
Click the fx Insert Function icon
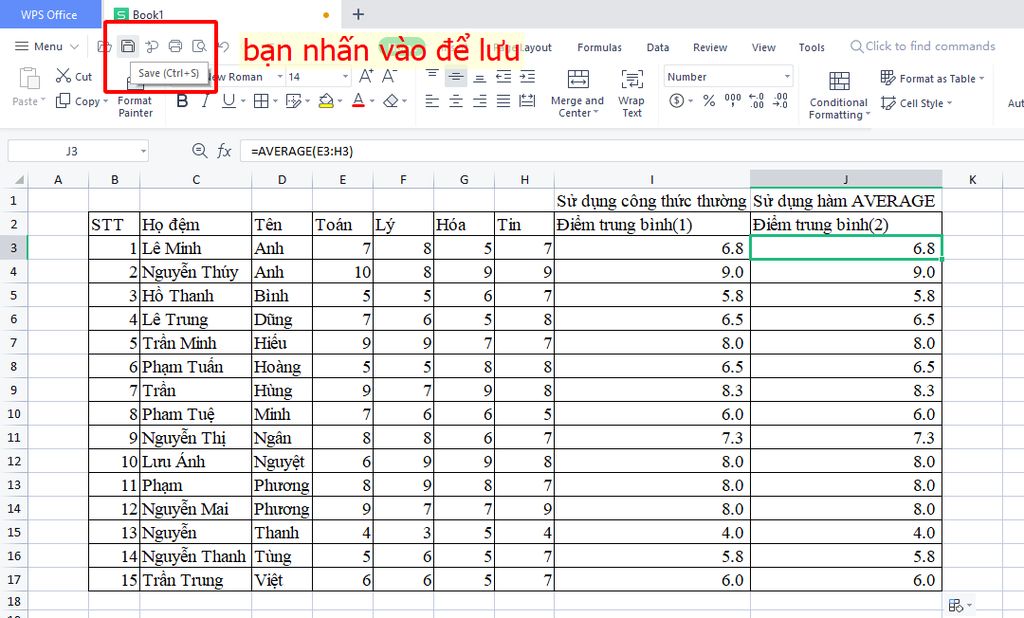point(224,151)
